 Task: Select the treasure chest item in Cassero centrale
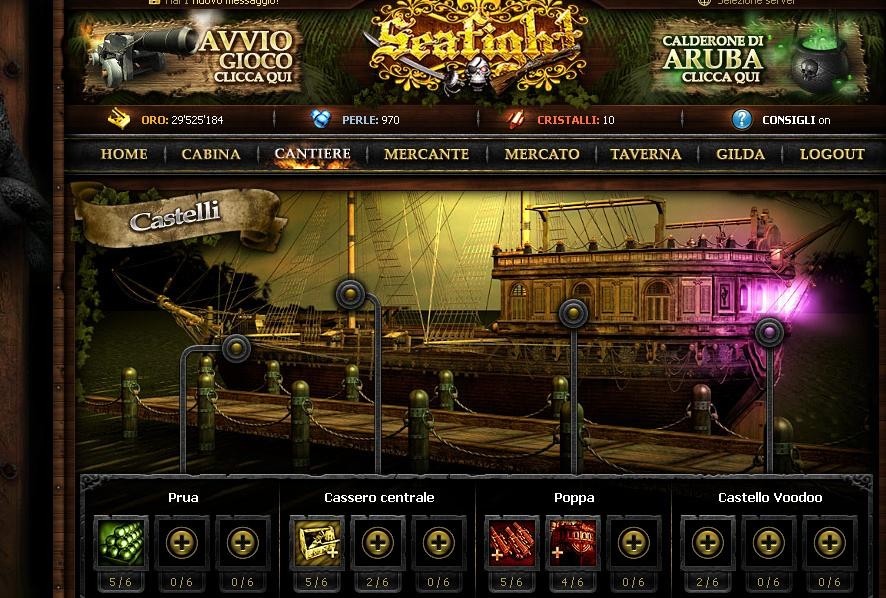coord(316,543)
